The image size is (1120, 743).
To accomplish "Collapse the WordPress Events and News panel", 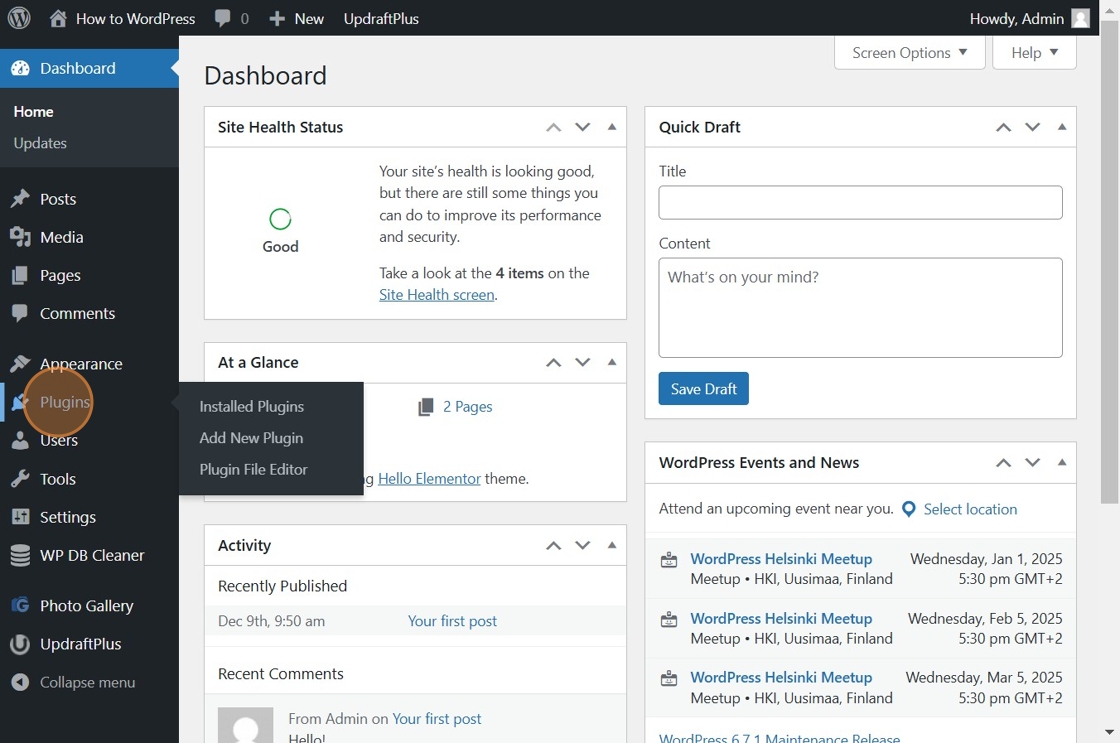I will coord(1062,462).
